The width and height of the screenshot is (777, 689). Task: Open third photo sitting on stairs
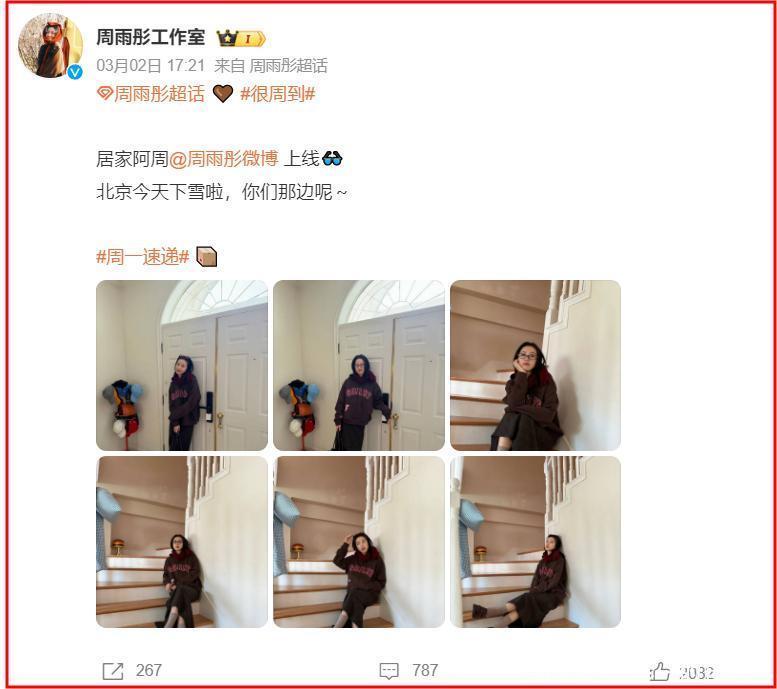535,365
